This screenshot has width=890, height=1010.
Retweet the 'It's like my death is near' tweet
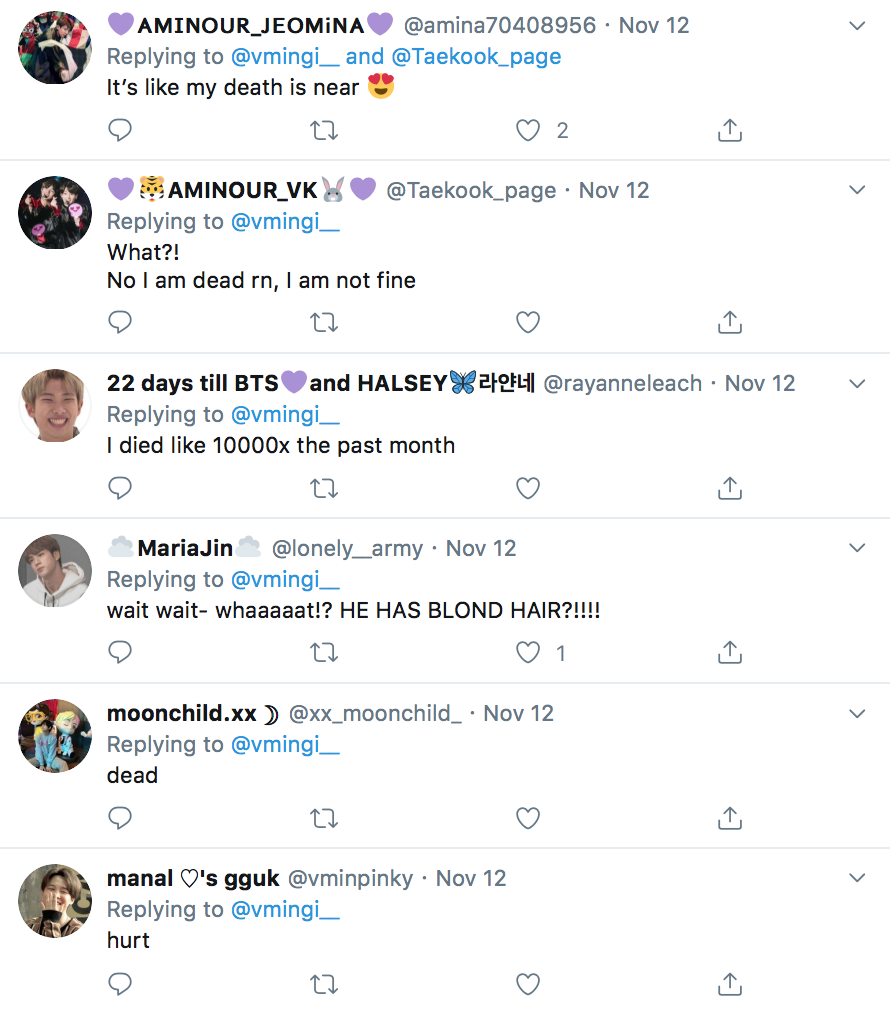point(324,131)
